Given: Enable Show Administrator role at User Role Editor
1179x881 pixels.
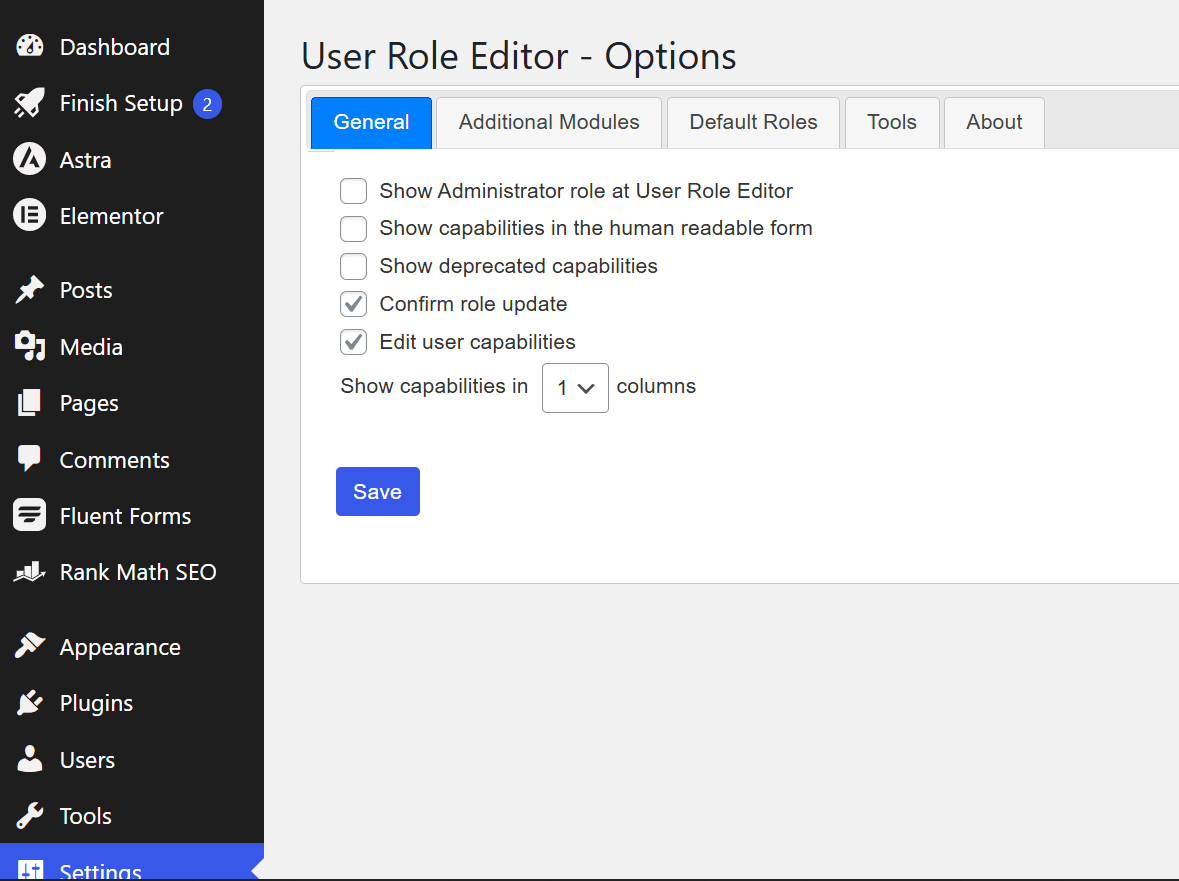Looking at the screenshot, I should click(353, 191).
